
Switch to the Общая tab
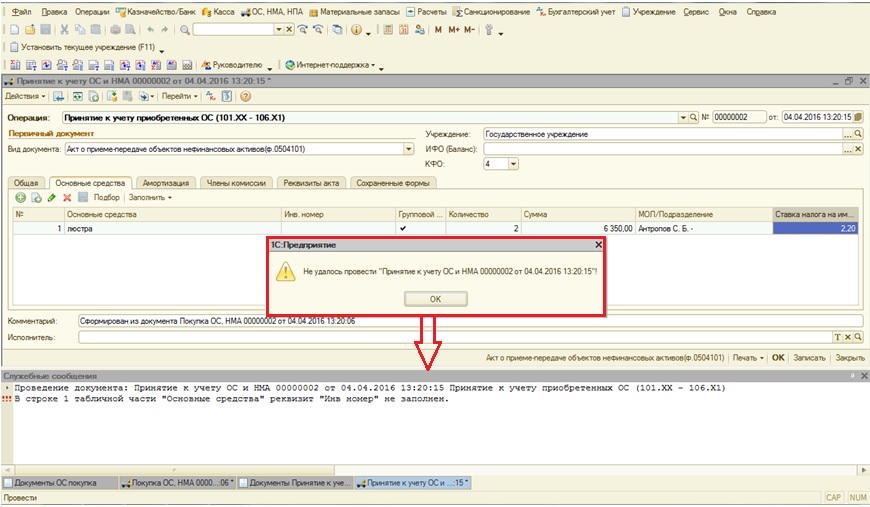point(26,182)
